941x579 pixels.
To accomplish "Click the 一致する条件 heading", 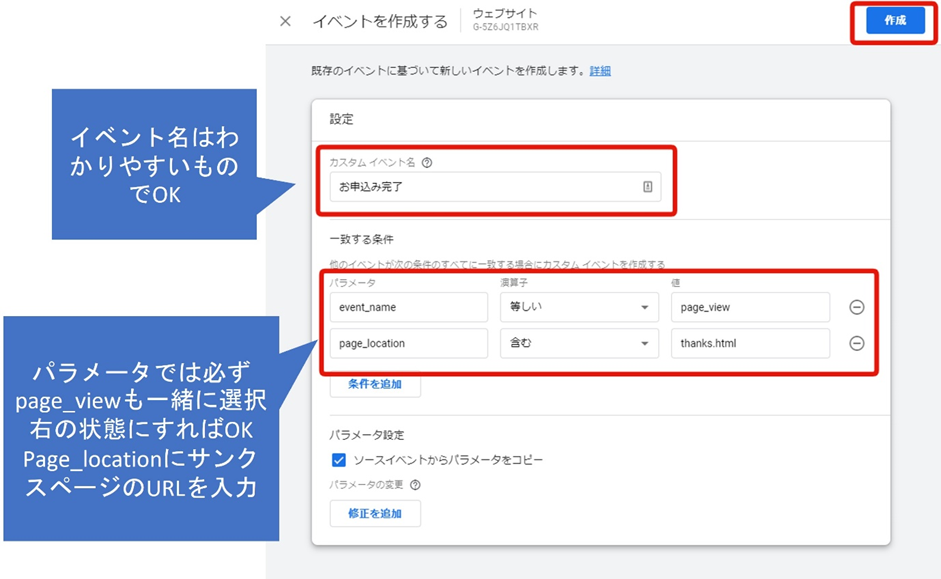I will [x=361, y=239].
